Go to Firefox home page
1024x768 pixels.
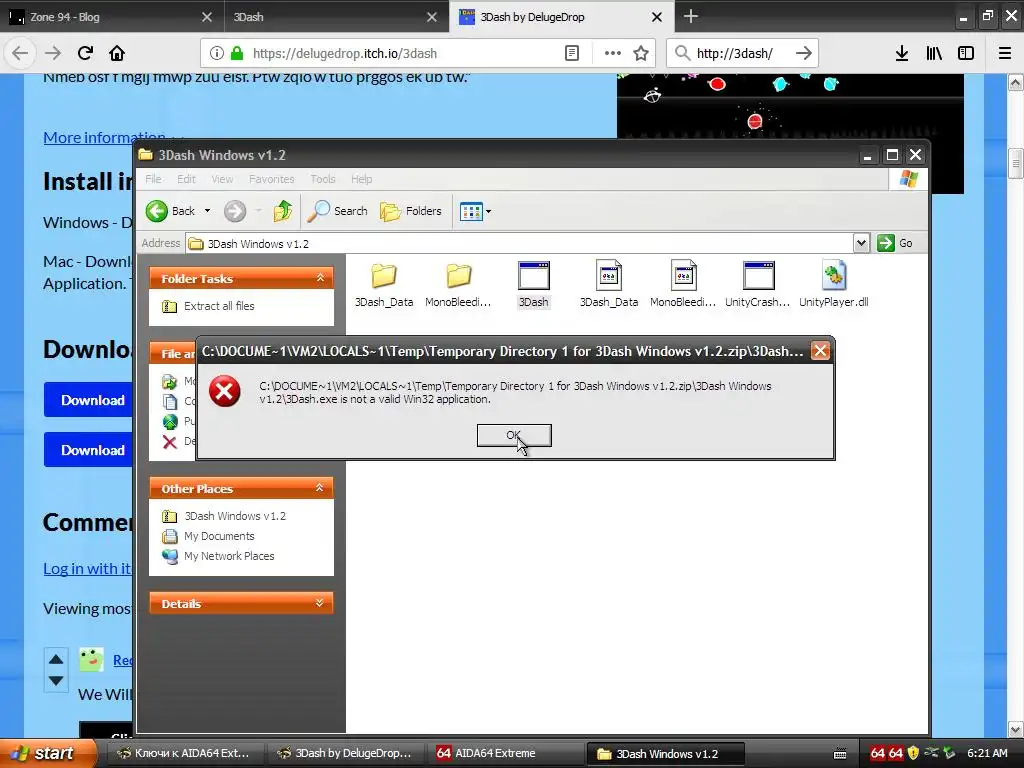click(117, 53)
